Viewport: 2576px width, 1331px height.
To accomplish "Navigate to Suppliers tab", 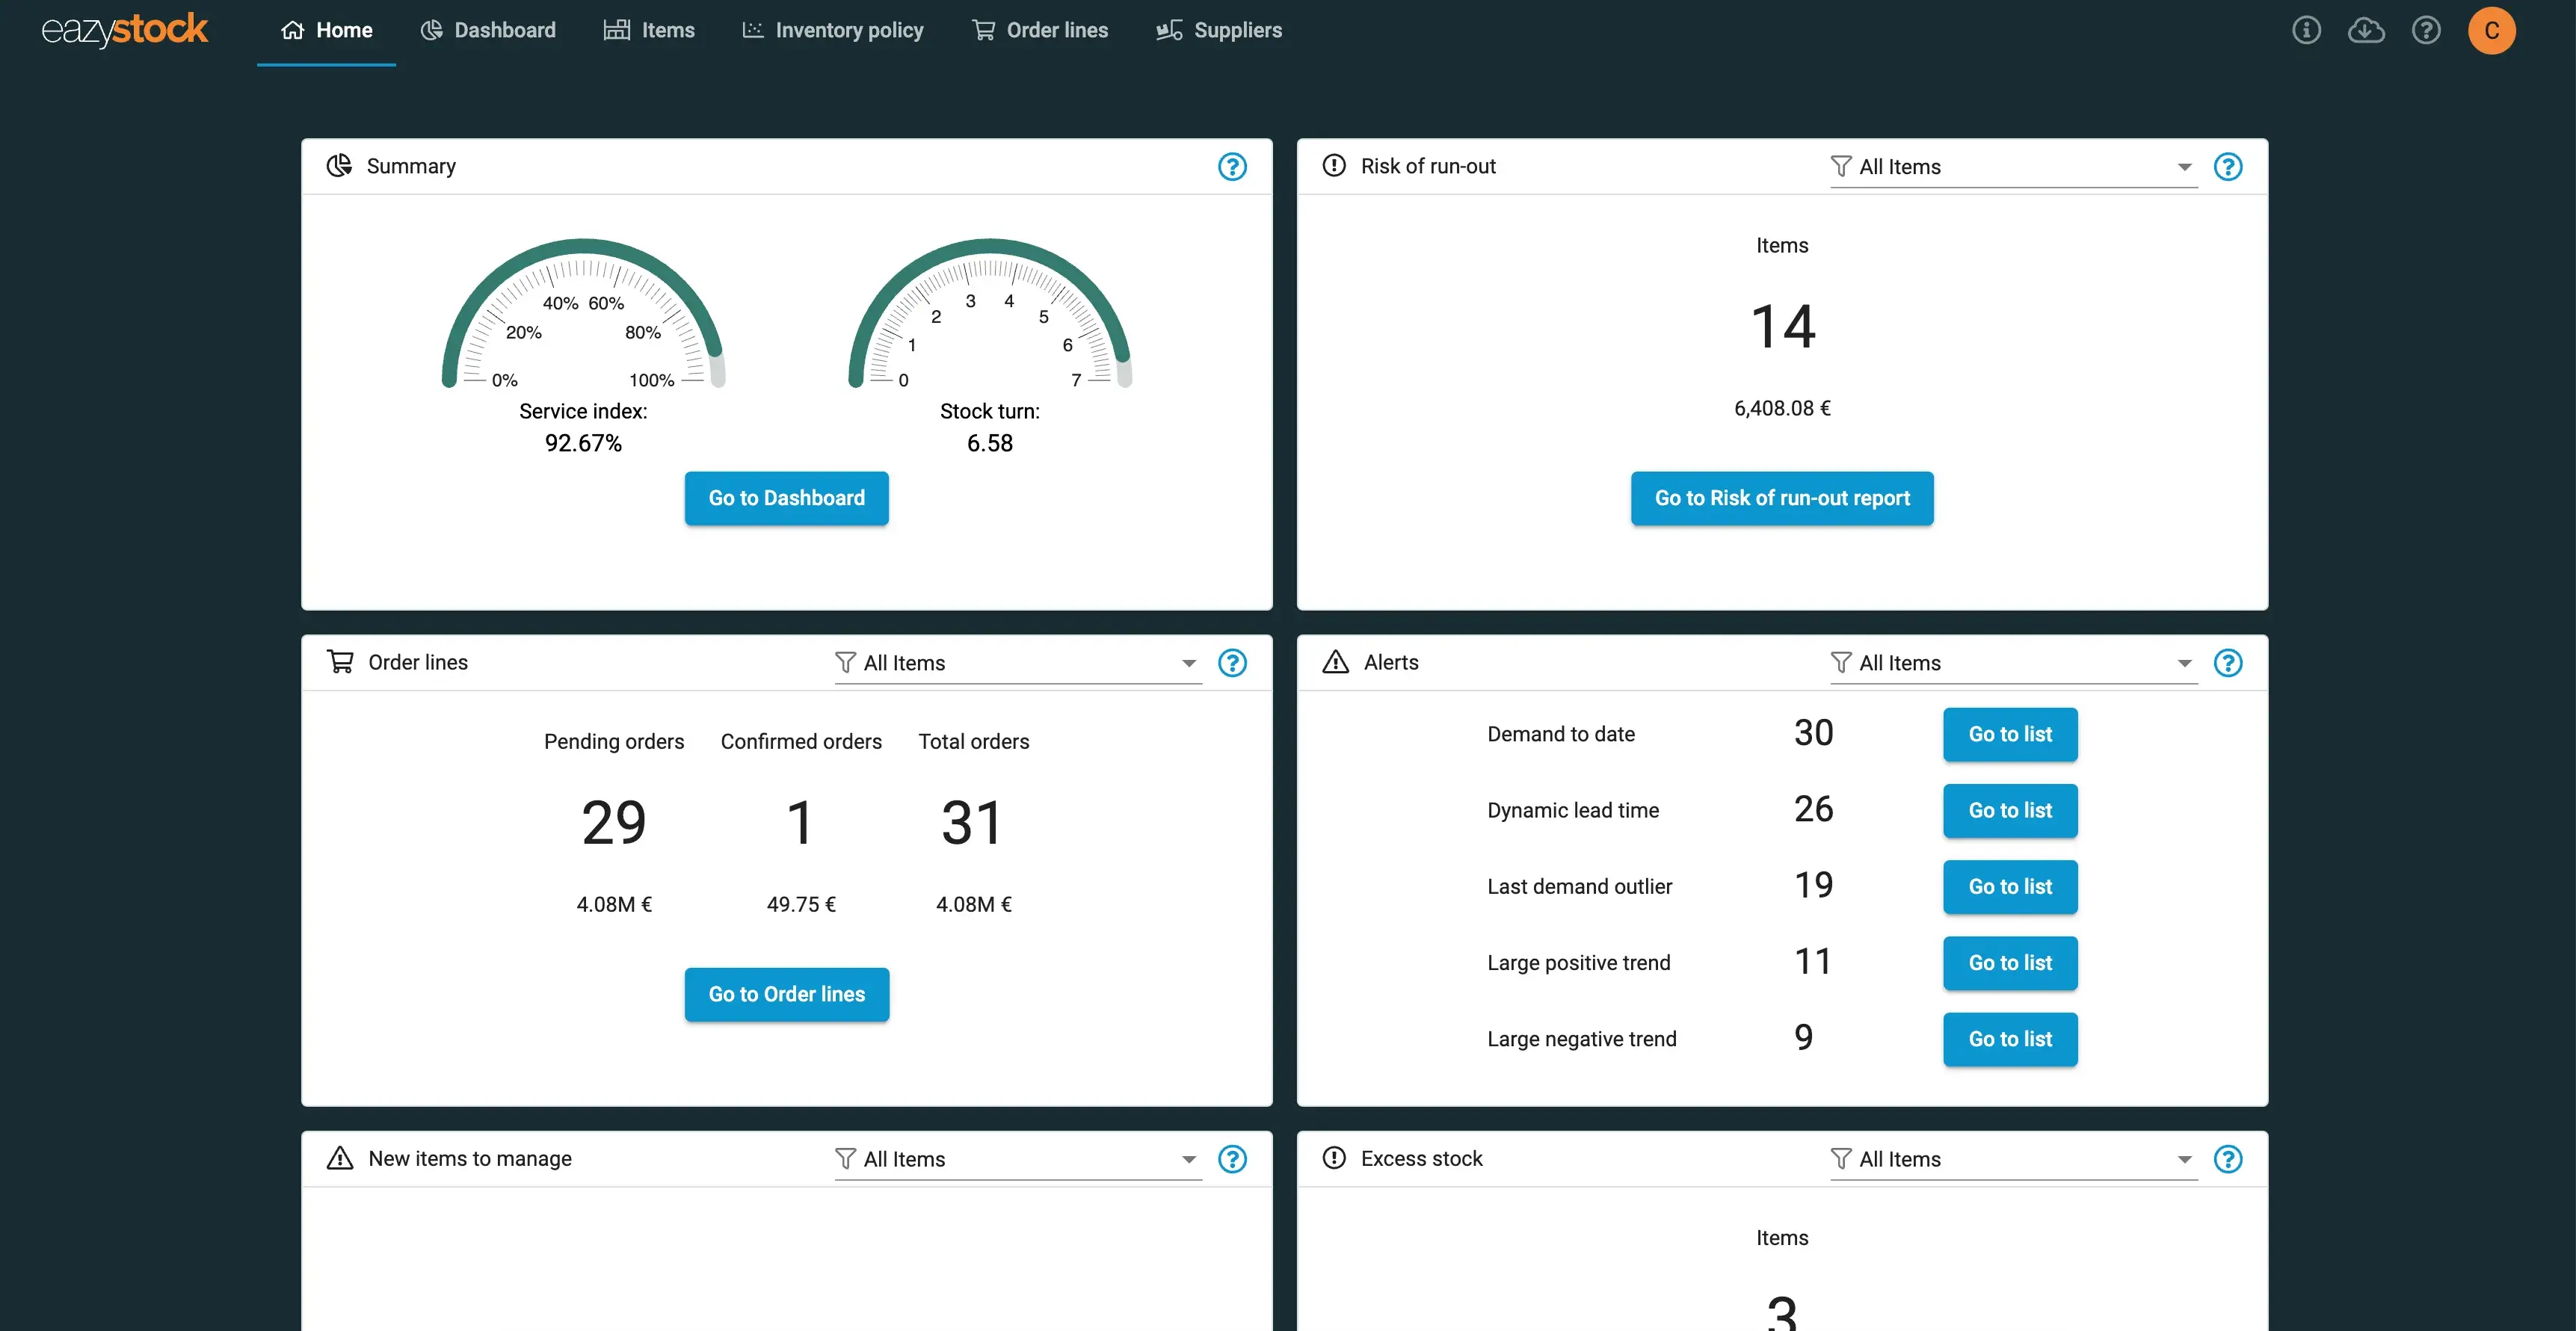I will tap(1219, 30).
